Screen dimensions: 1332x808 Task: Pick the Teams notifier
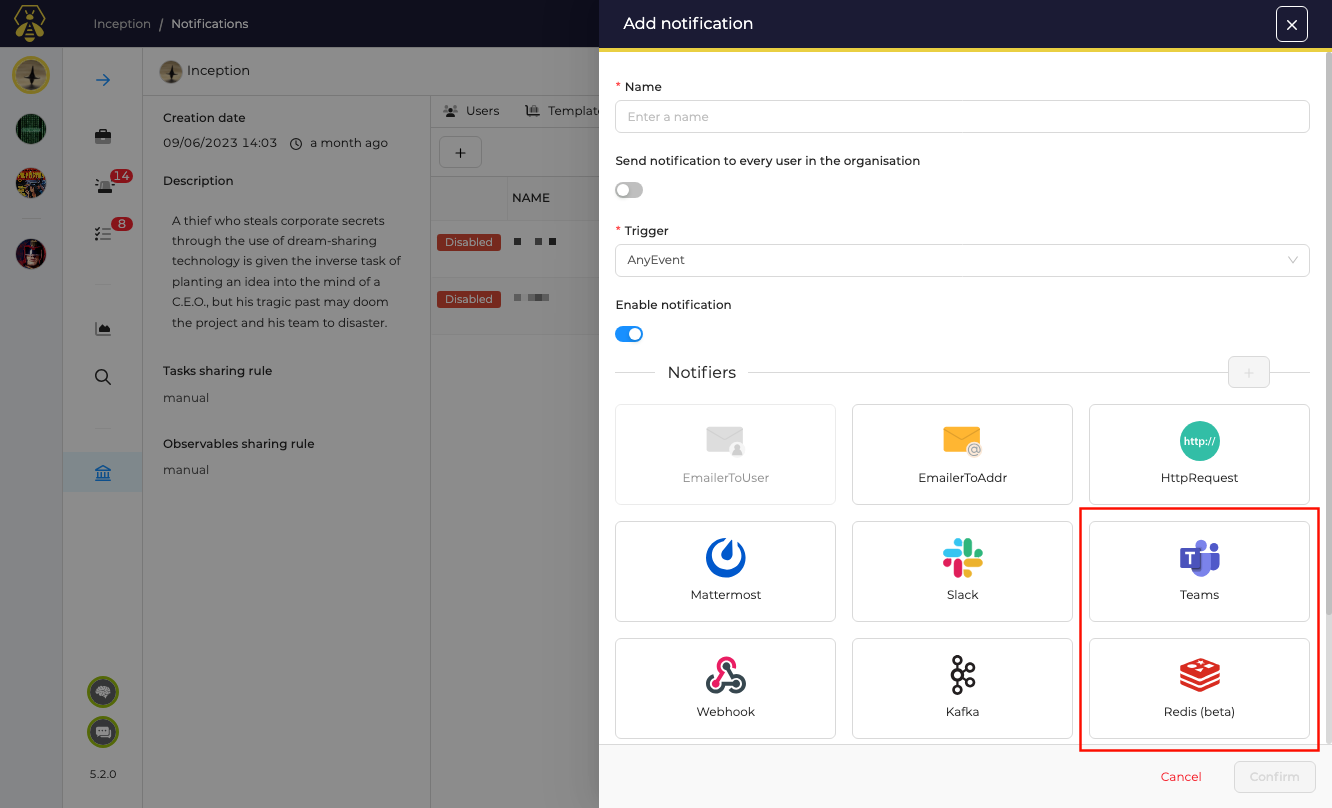[x=1199, y=571]
